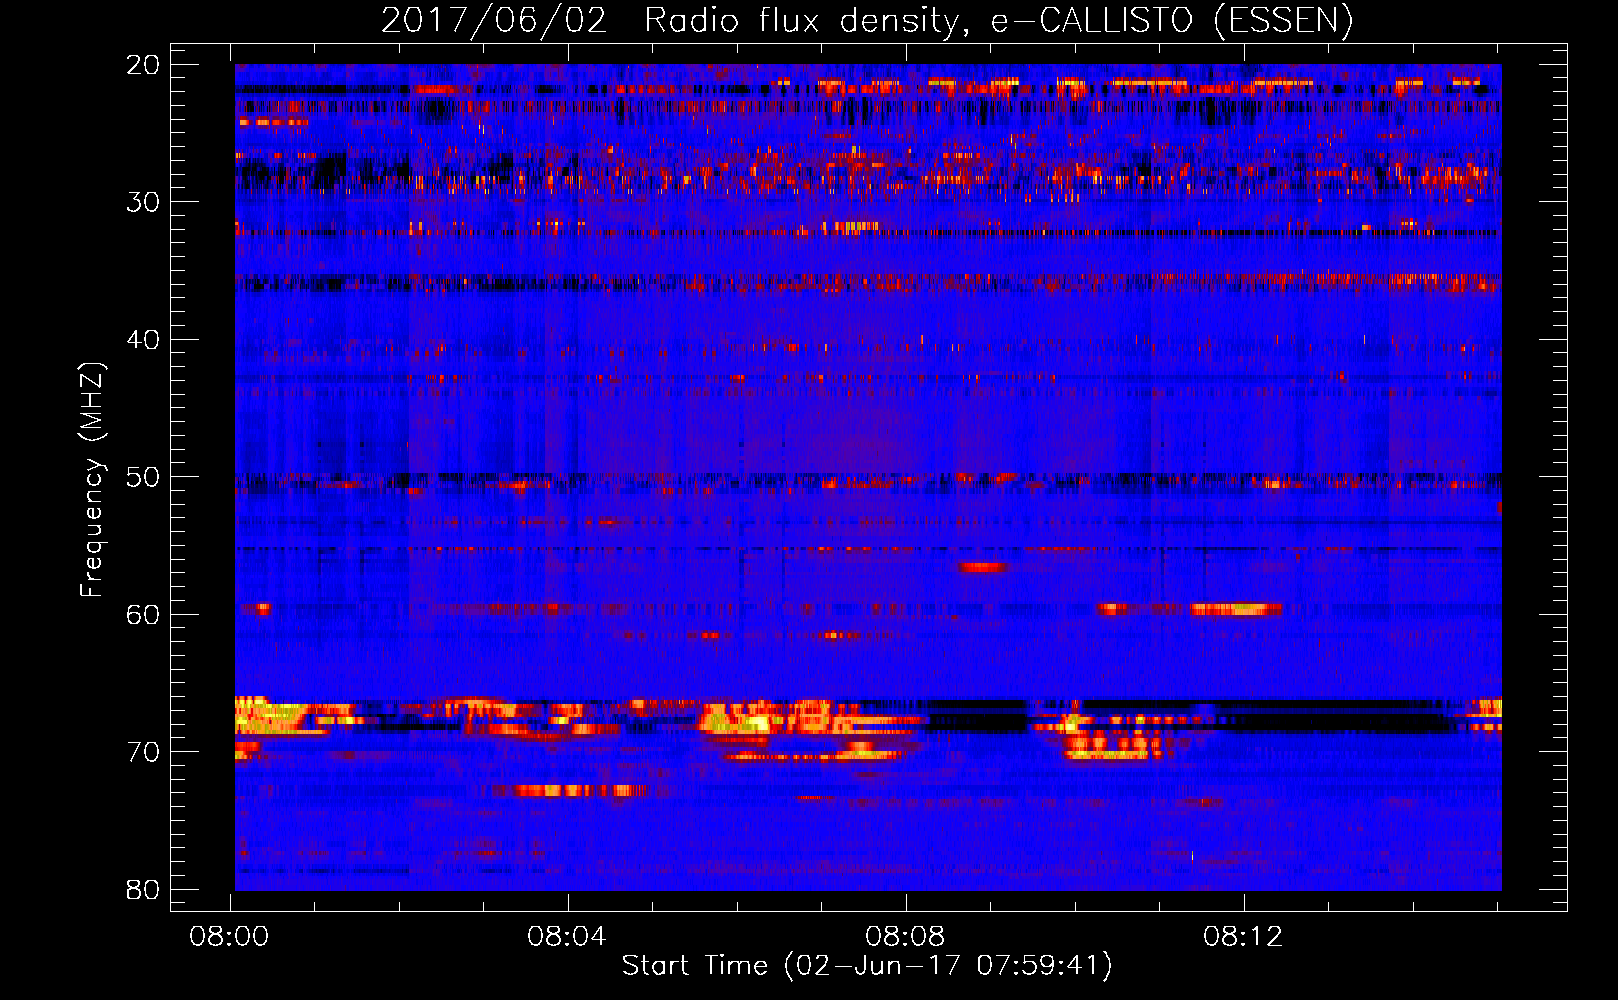Select the 08:04 time tick label

point(567,937)
